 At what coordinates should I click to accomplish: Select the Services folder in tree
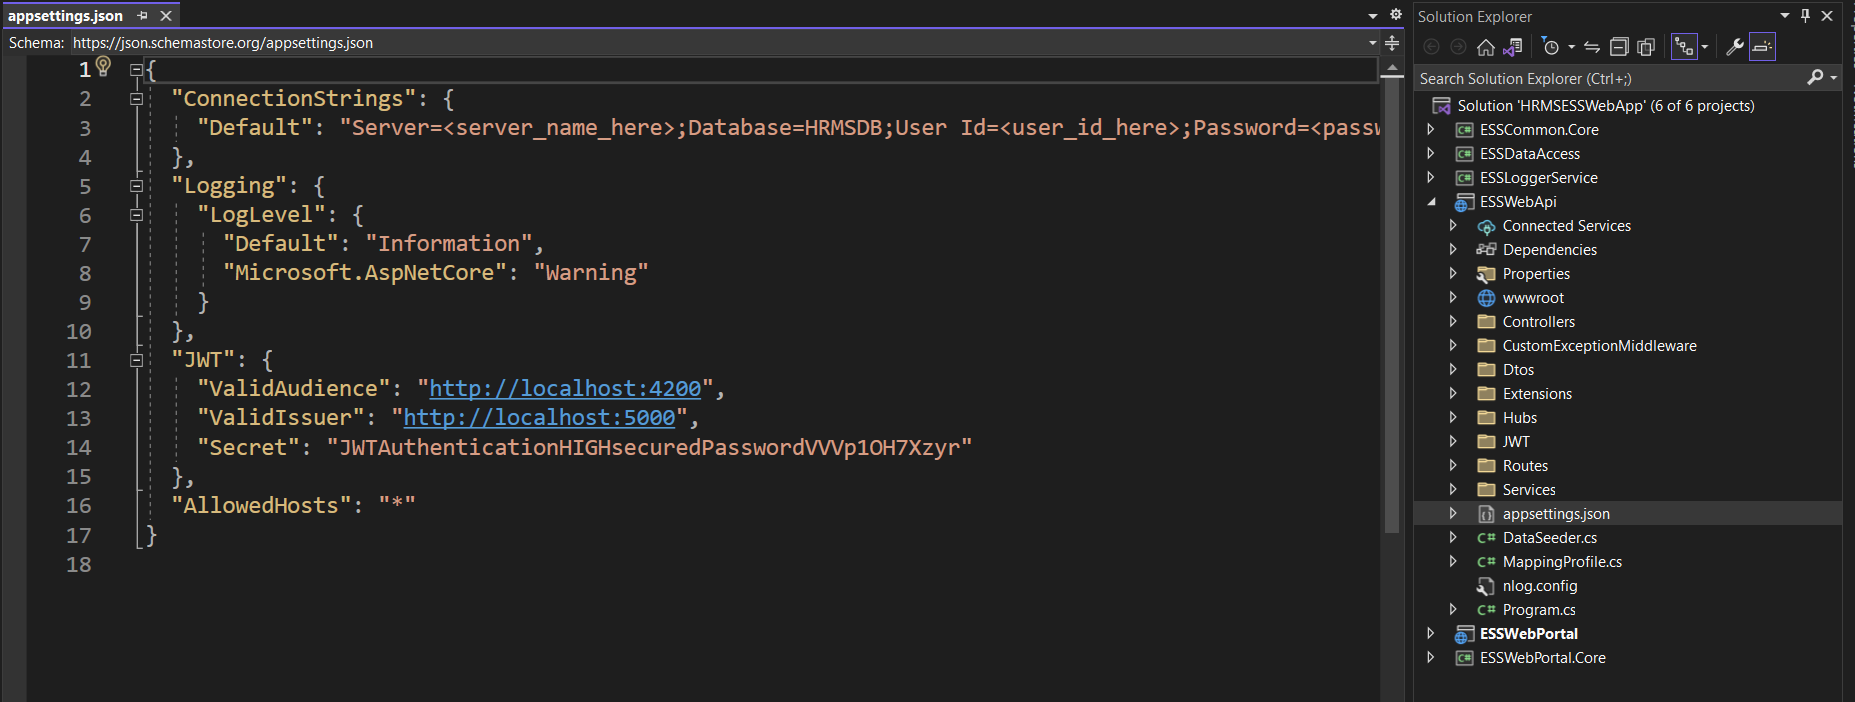point(1529,490)
